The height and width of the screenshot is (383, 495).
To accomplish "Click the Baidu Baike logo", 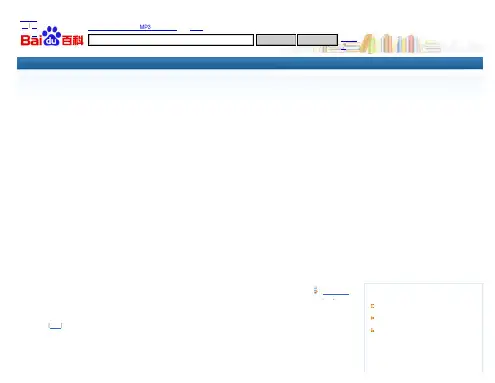I will (52, 36).
